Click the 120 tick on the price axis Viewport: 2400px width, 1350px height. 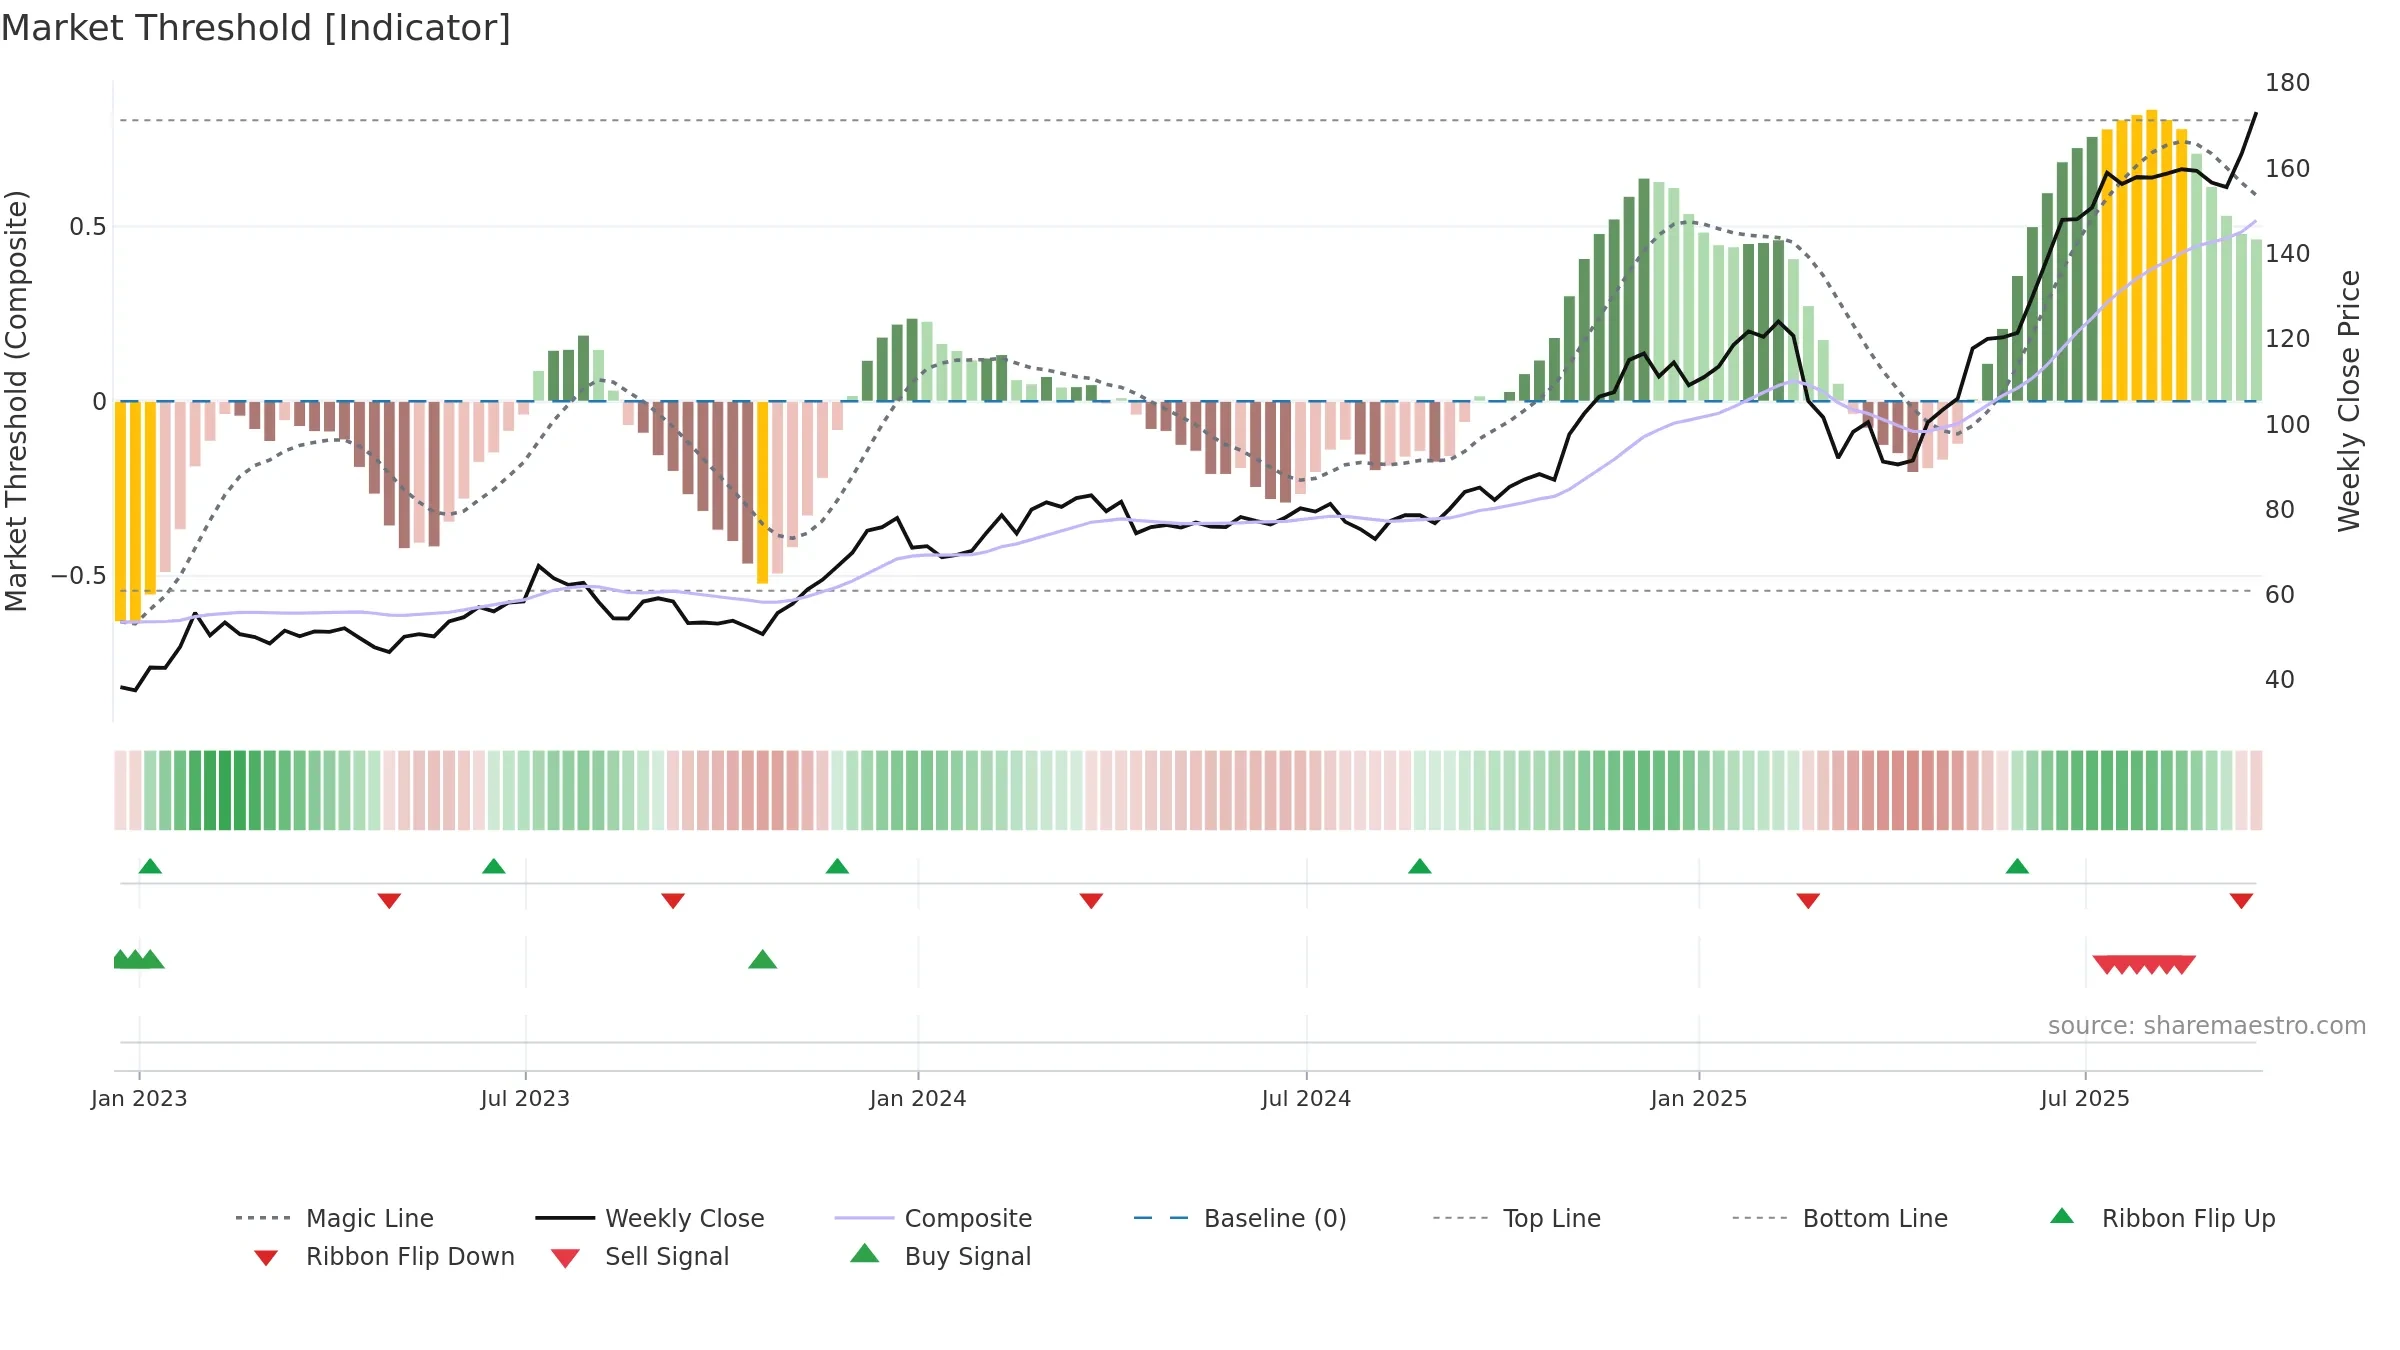coord(2288,338)
